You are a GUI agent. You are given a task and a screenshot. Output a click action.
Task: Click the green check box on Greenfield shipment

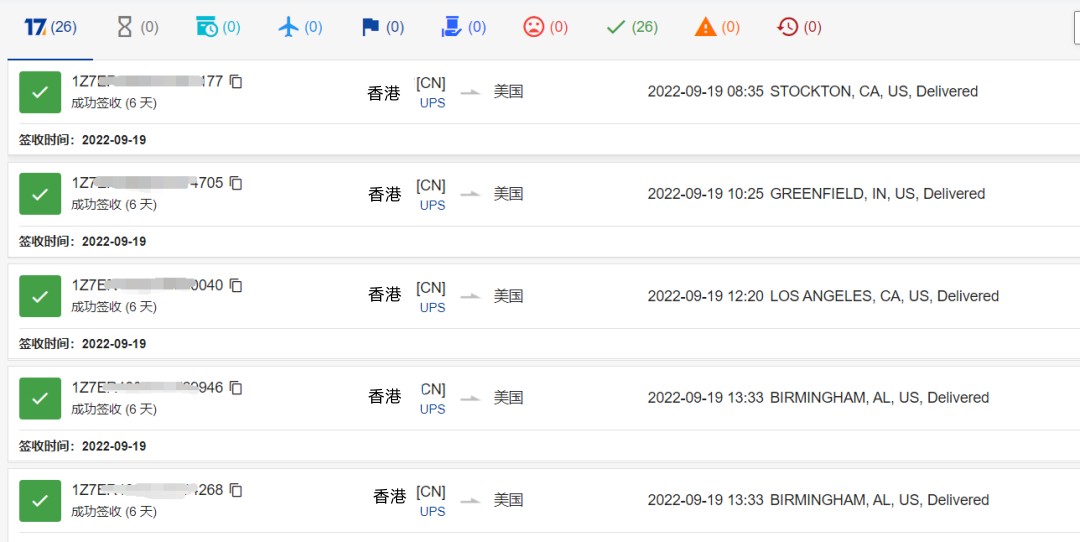(x=40, y=194)
